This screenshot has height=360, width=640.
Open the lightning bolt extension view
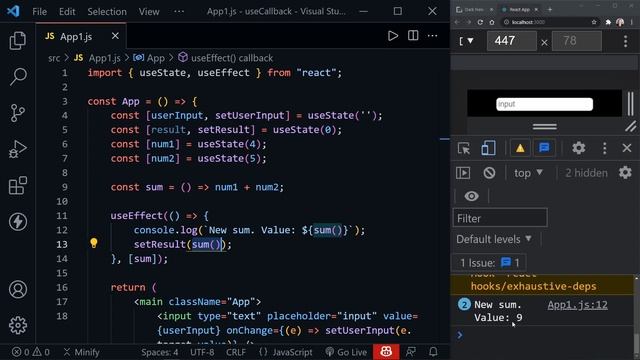tap(18, 222)
